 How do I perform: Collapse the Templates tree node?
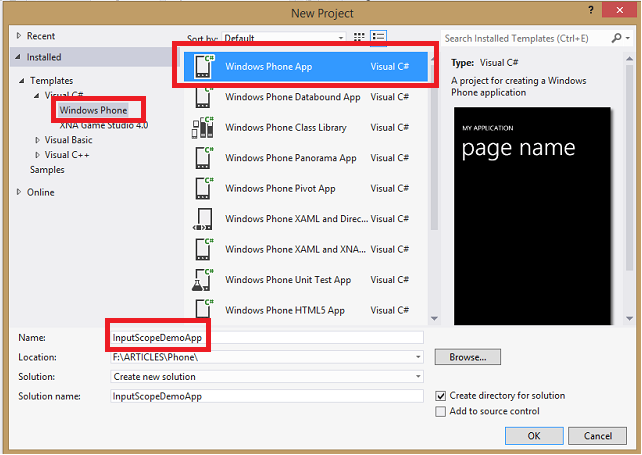22,81
